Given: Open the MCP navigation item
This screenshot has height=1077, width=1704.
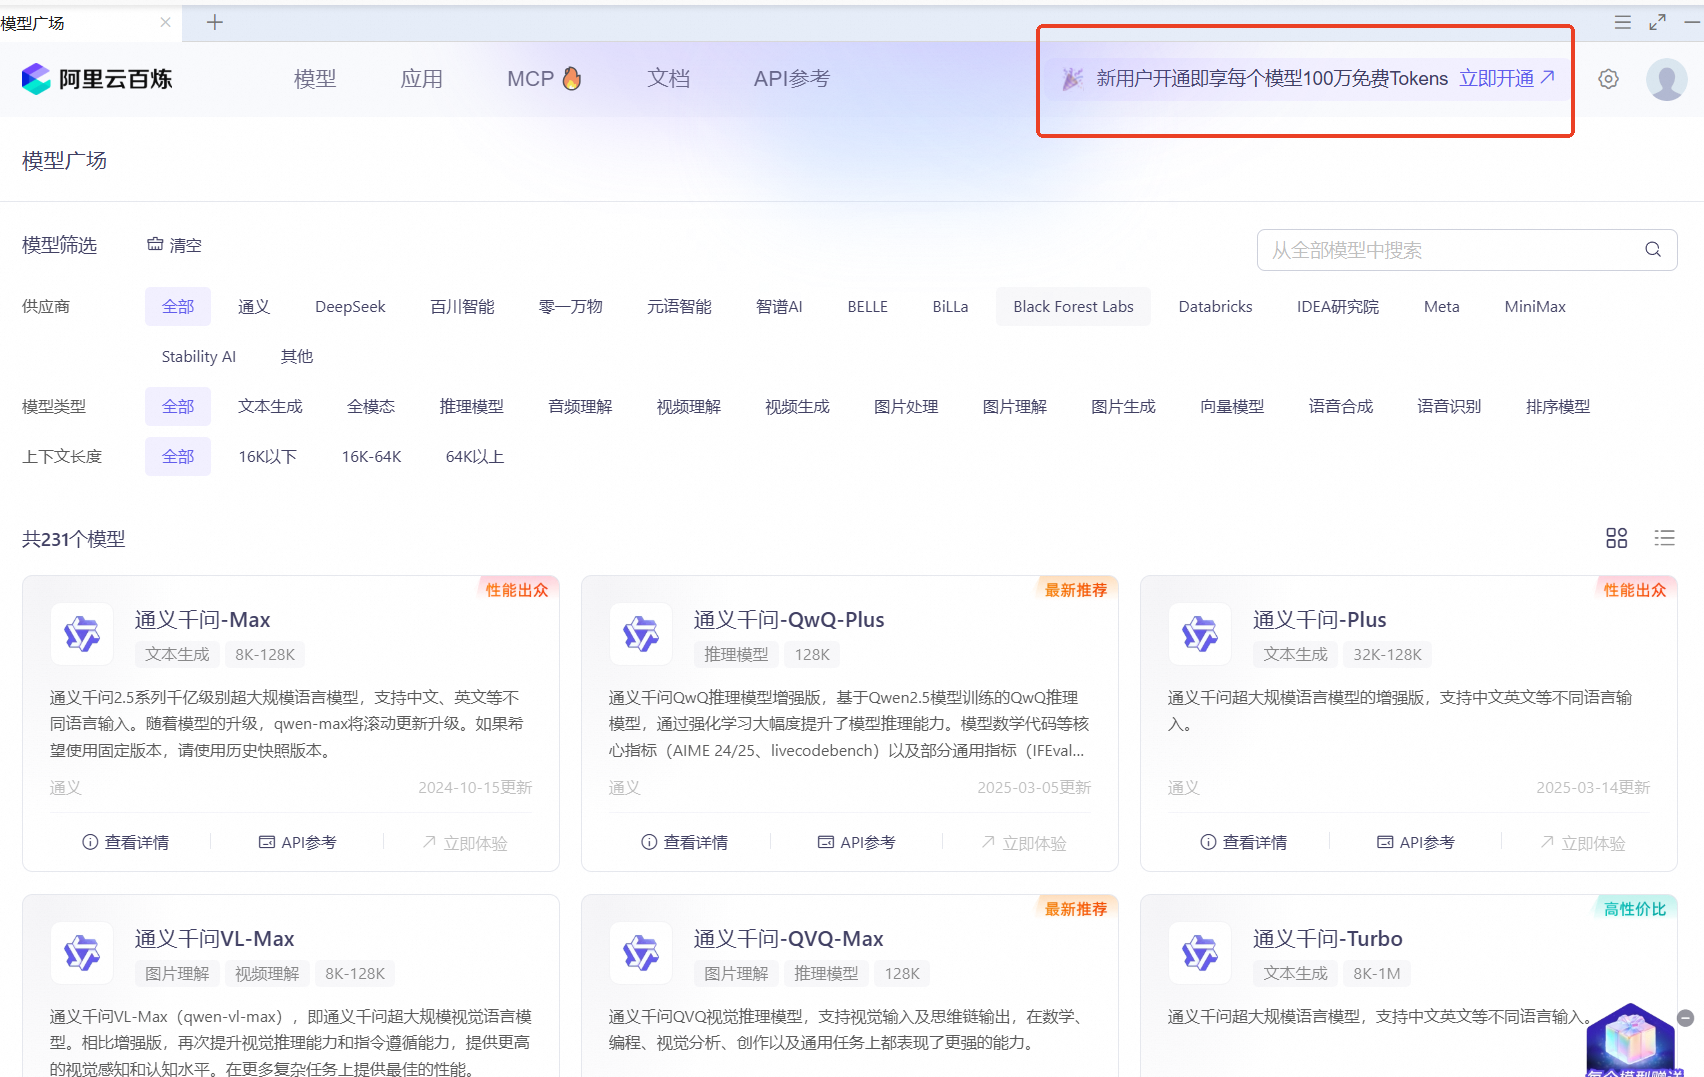Looking at the screenshot, I should 544,79.
